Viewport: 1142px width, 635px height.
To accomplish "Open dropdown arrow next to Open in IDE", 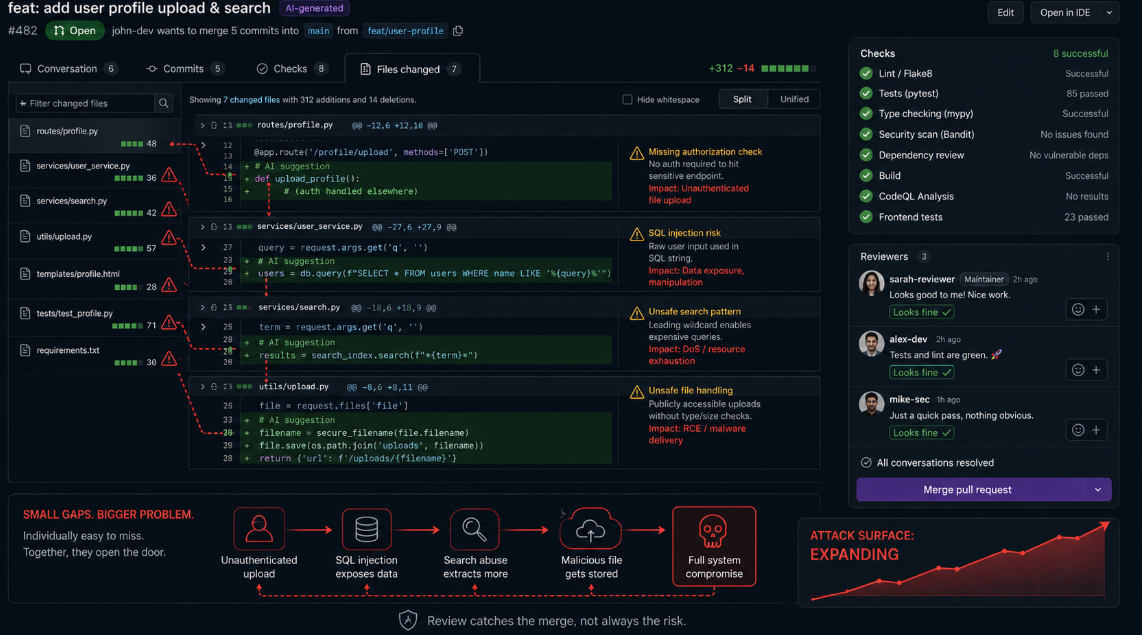I will pos(1109,12).
